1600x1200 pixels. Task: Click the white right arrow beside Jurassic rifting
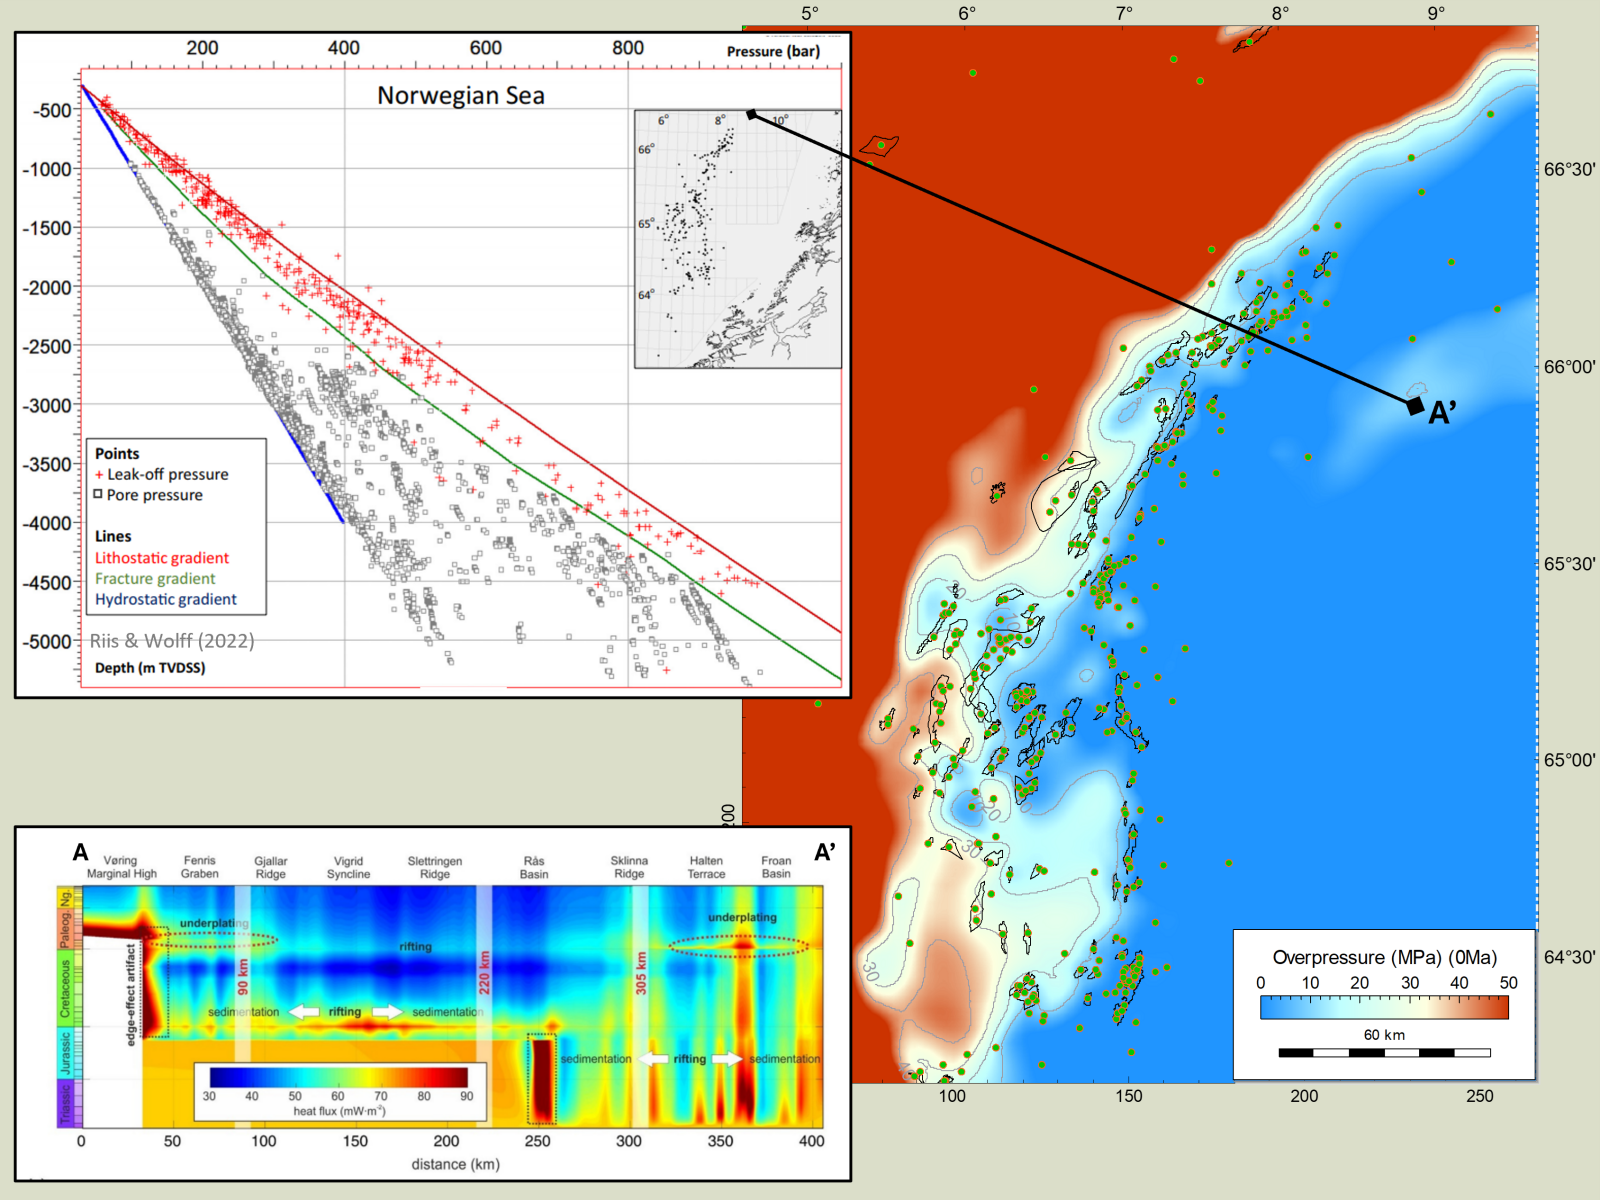727,1059
